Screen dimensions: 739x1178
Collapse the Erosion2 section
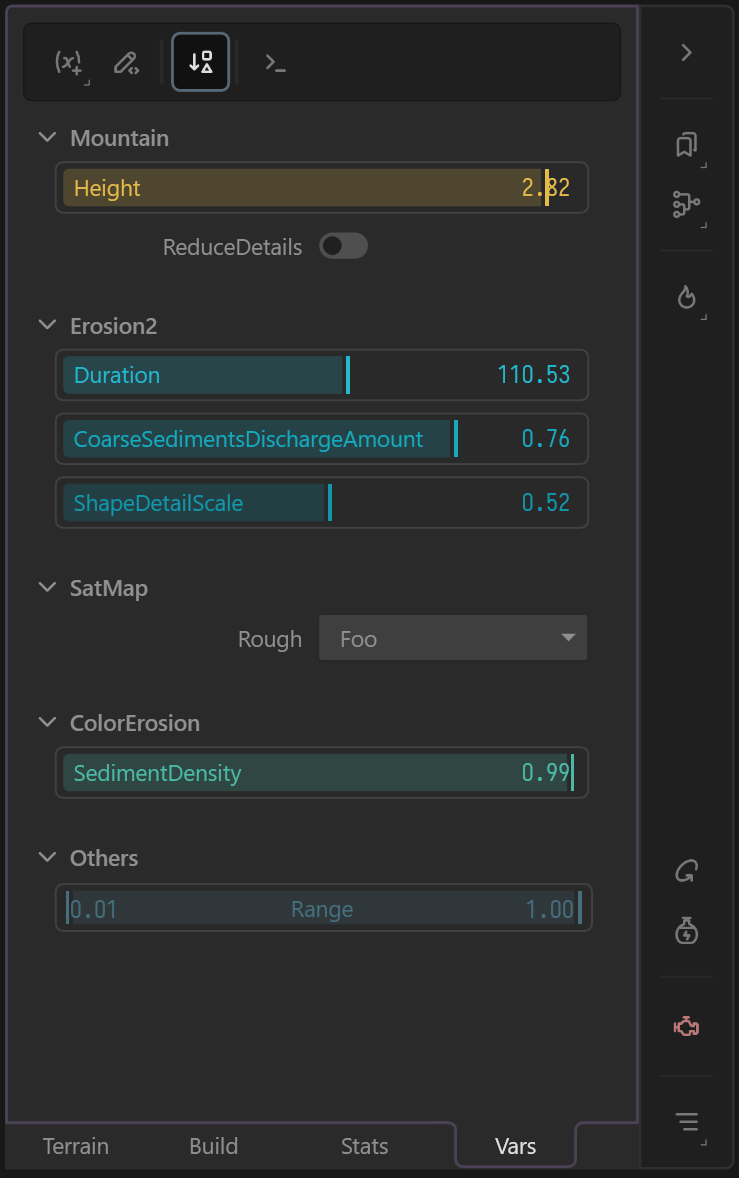tap(47, 326)
